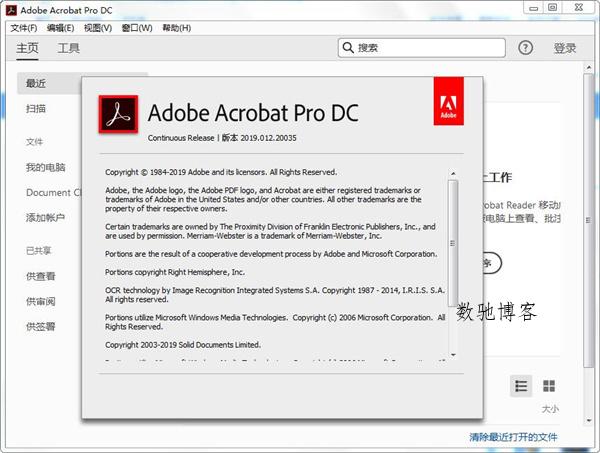Select 最近 in the sidebar
This screenshot has width=600, height=453.
[x=50, y=83]
